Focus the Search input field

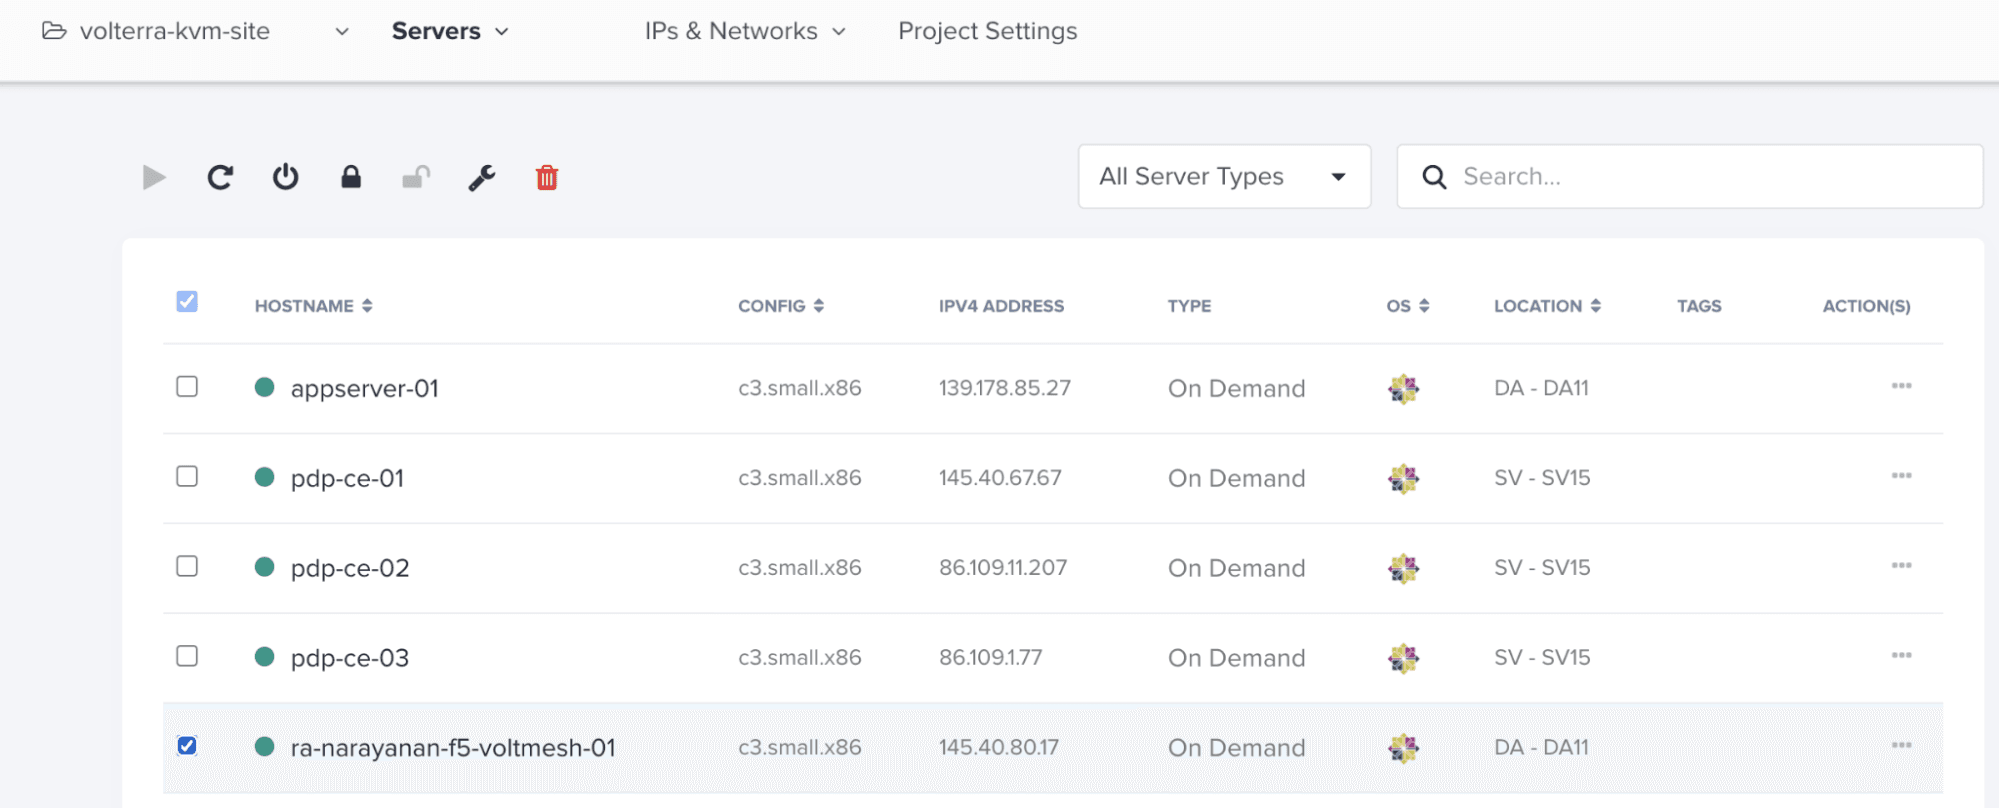(1690, 177)
